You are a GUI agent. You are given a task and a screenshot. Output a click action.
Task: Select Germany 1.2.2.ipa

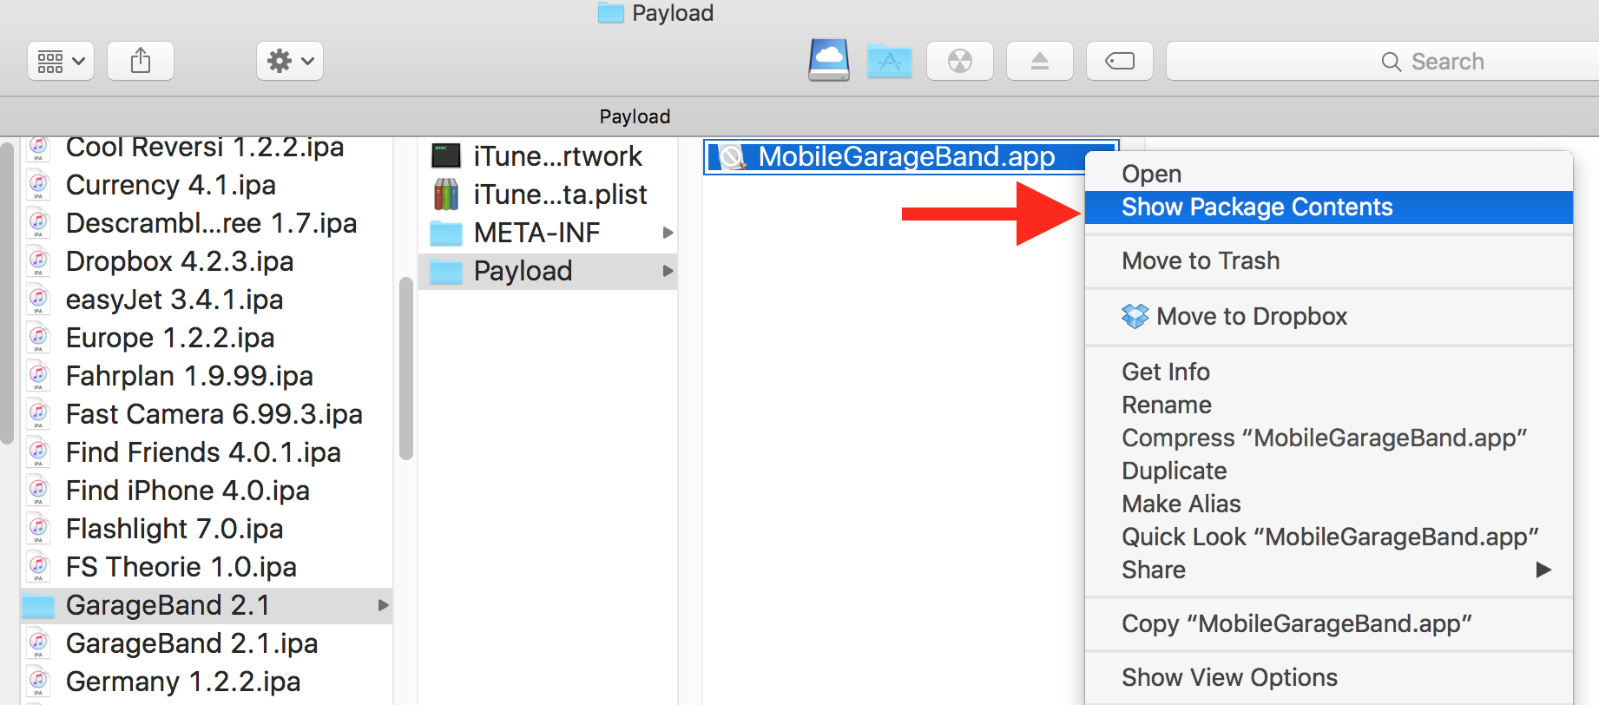tap(206, 681)
